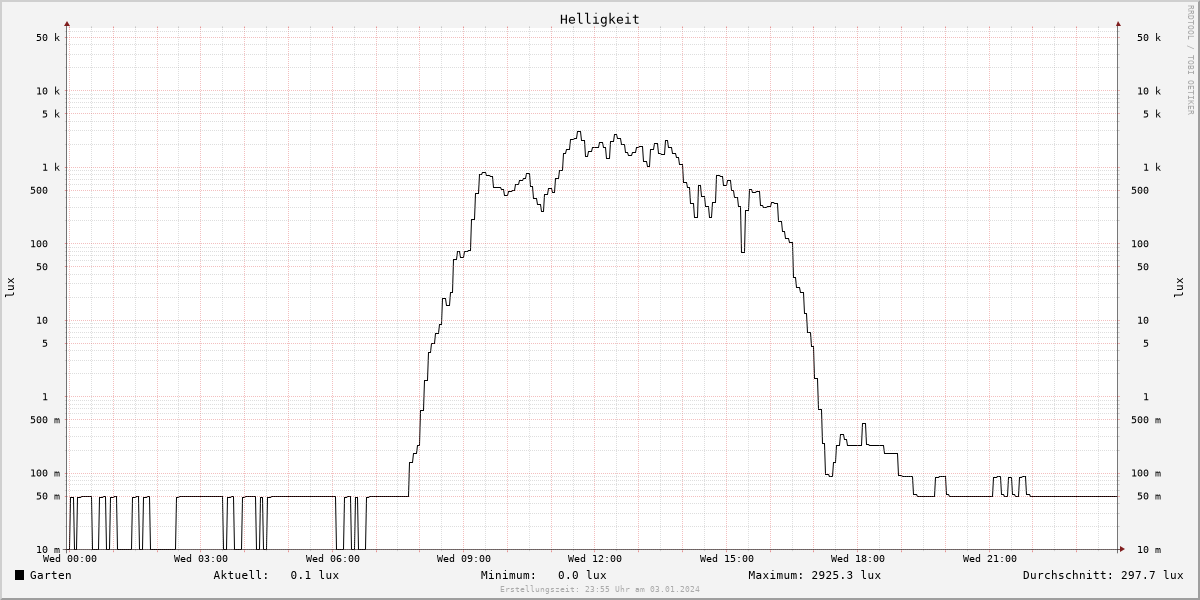
Task: Click the Garten legend label
Action: [50, 575]
